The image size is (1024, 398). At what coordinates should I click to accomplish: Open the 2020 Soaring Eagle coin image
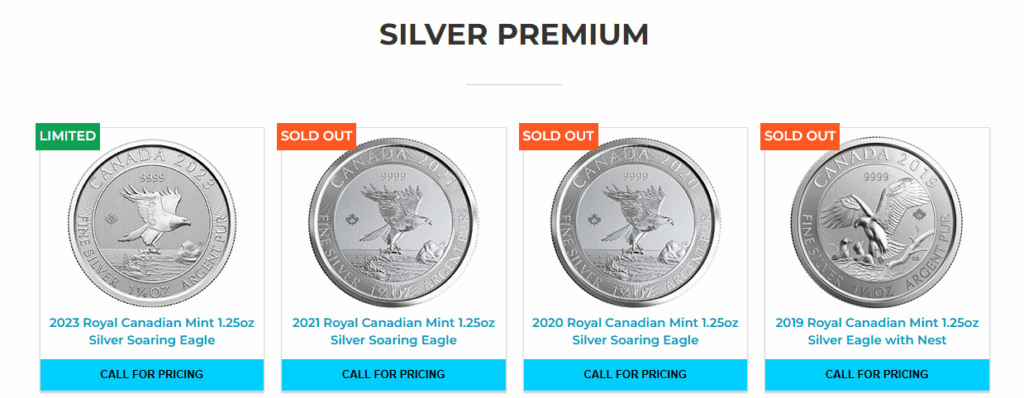[635, 224]
